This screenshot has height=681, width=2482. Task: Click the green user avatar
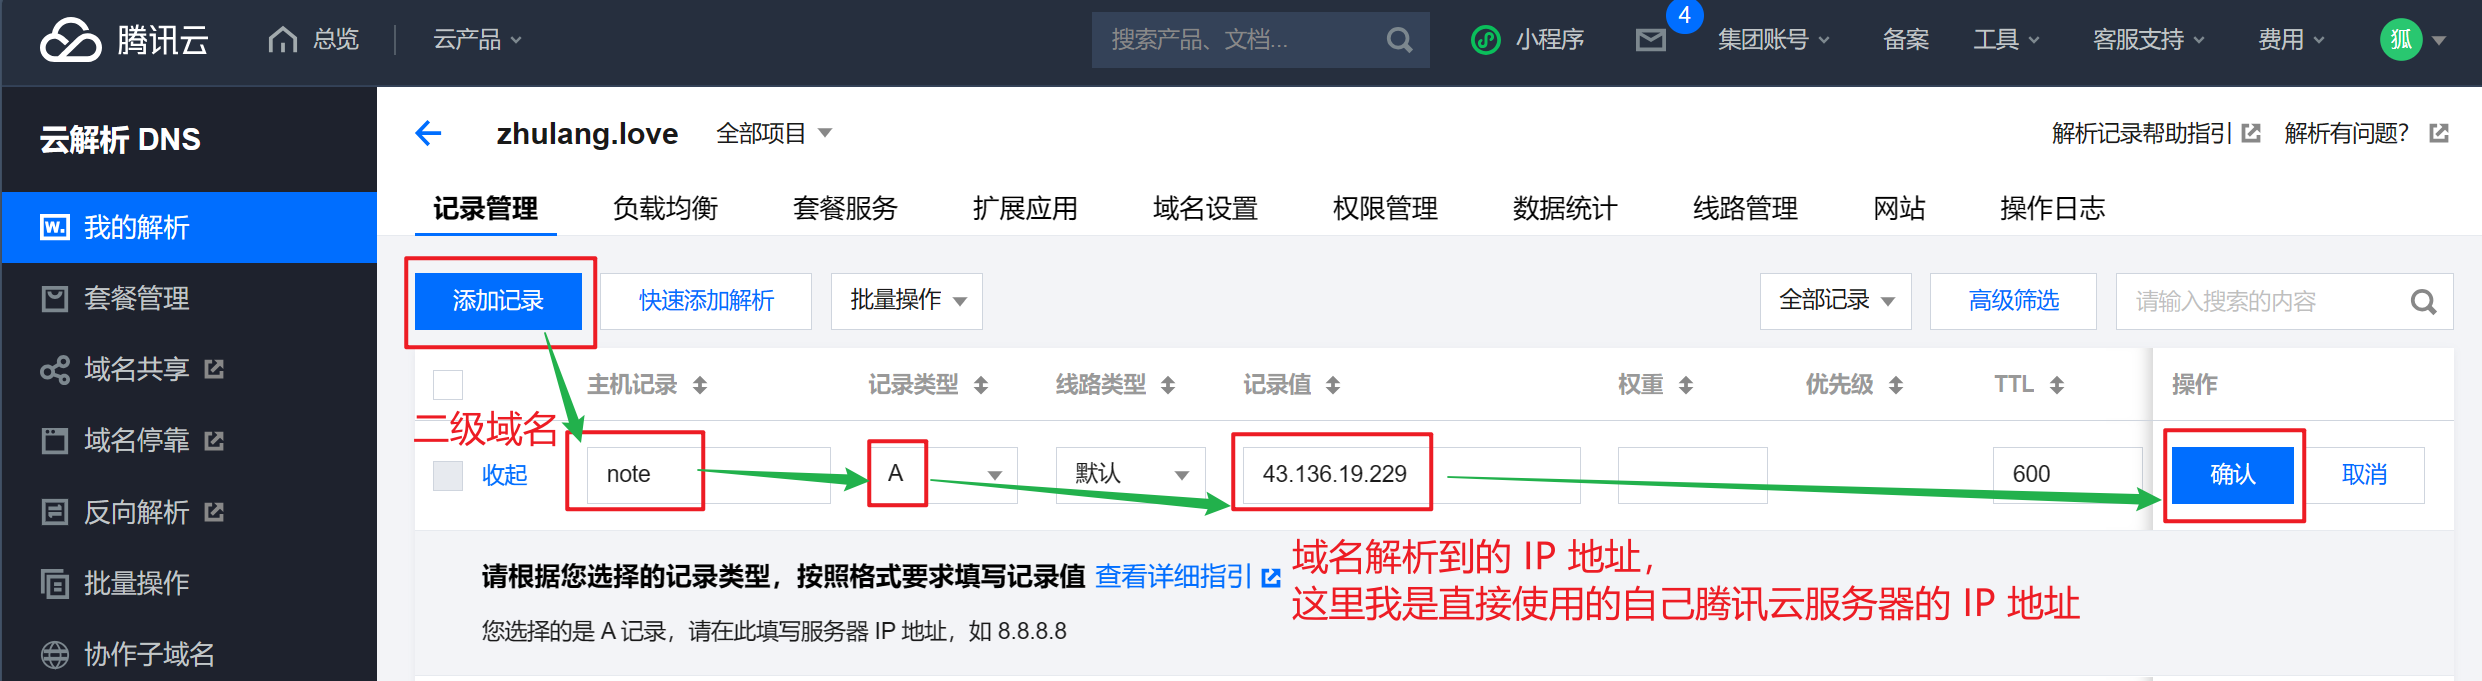[2401, 40]
